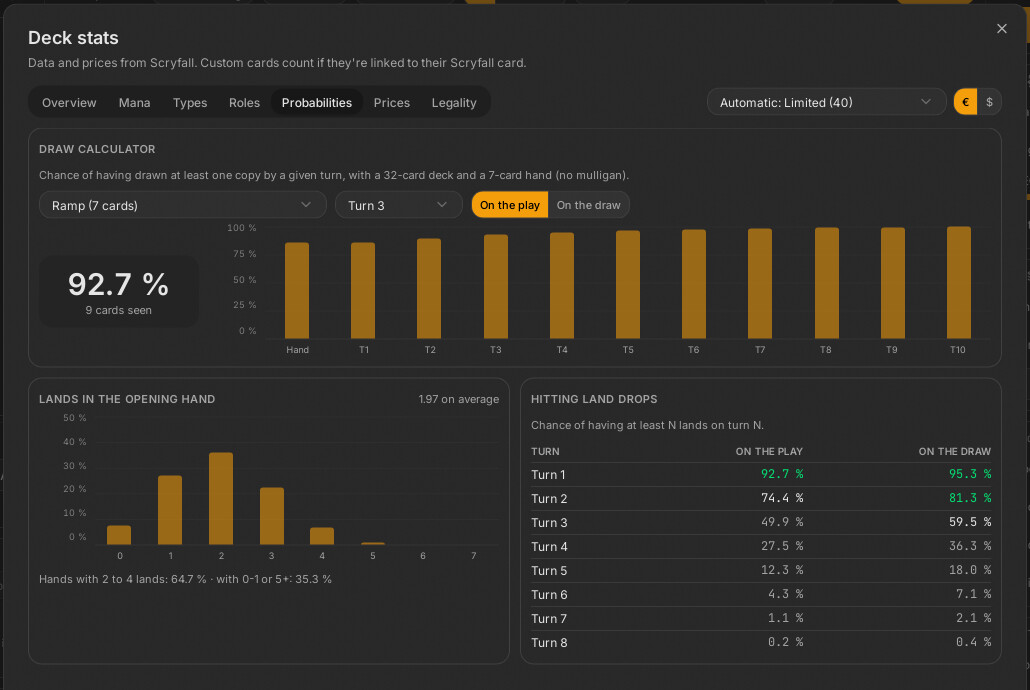This screenshot has width=1030, height=690.
Task: Open the Automatic: Limited (40) format dropdown
Action: (826, 102)
